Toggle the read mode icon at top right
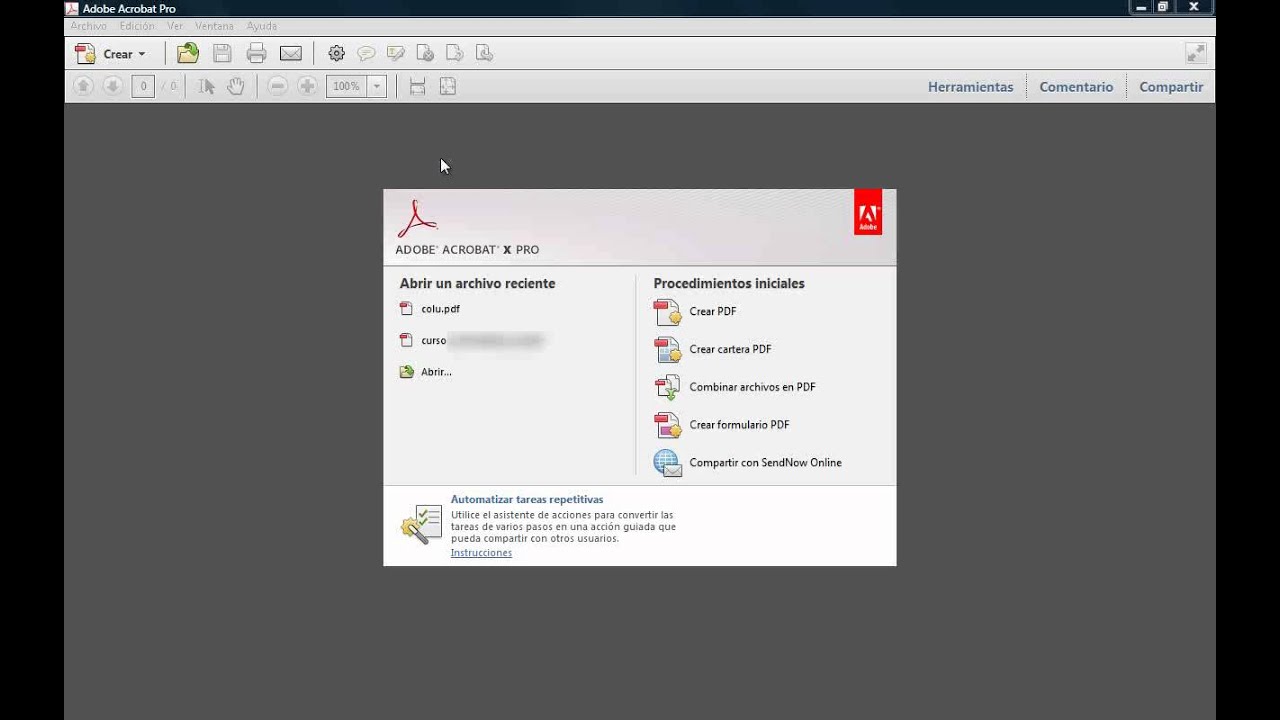The height and width of the screenshot is (720, 1280). [1195, 54]
